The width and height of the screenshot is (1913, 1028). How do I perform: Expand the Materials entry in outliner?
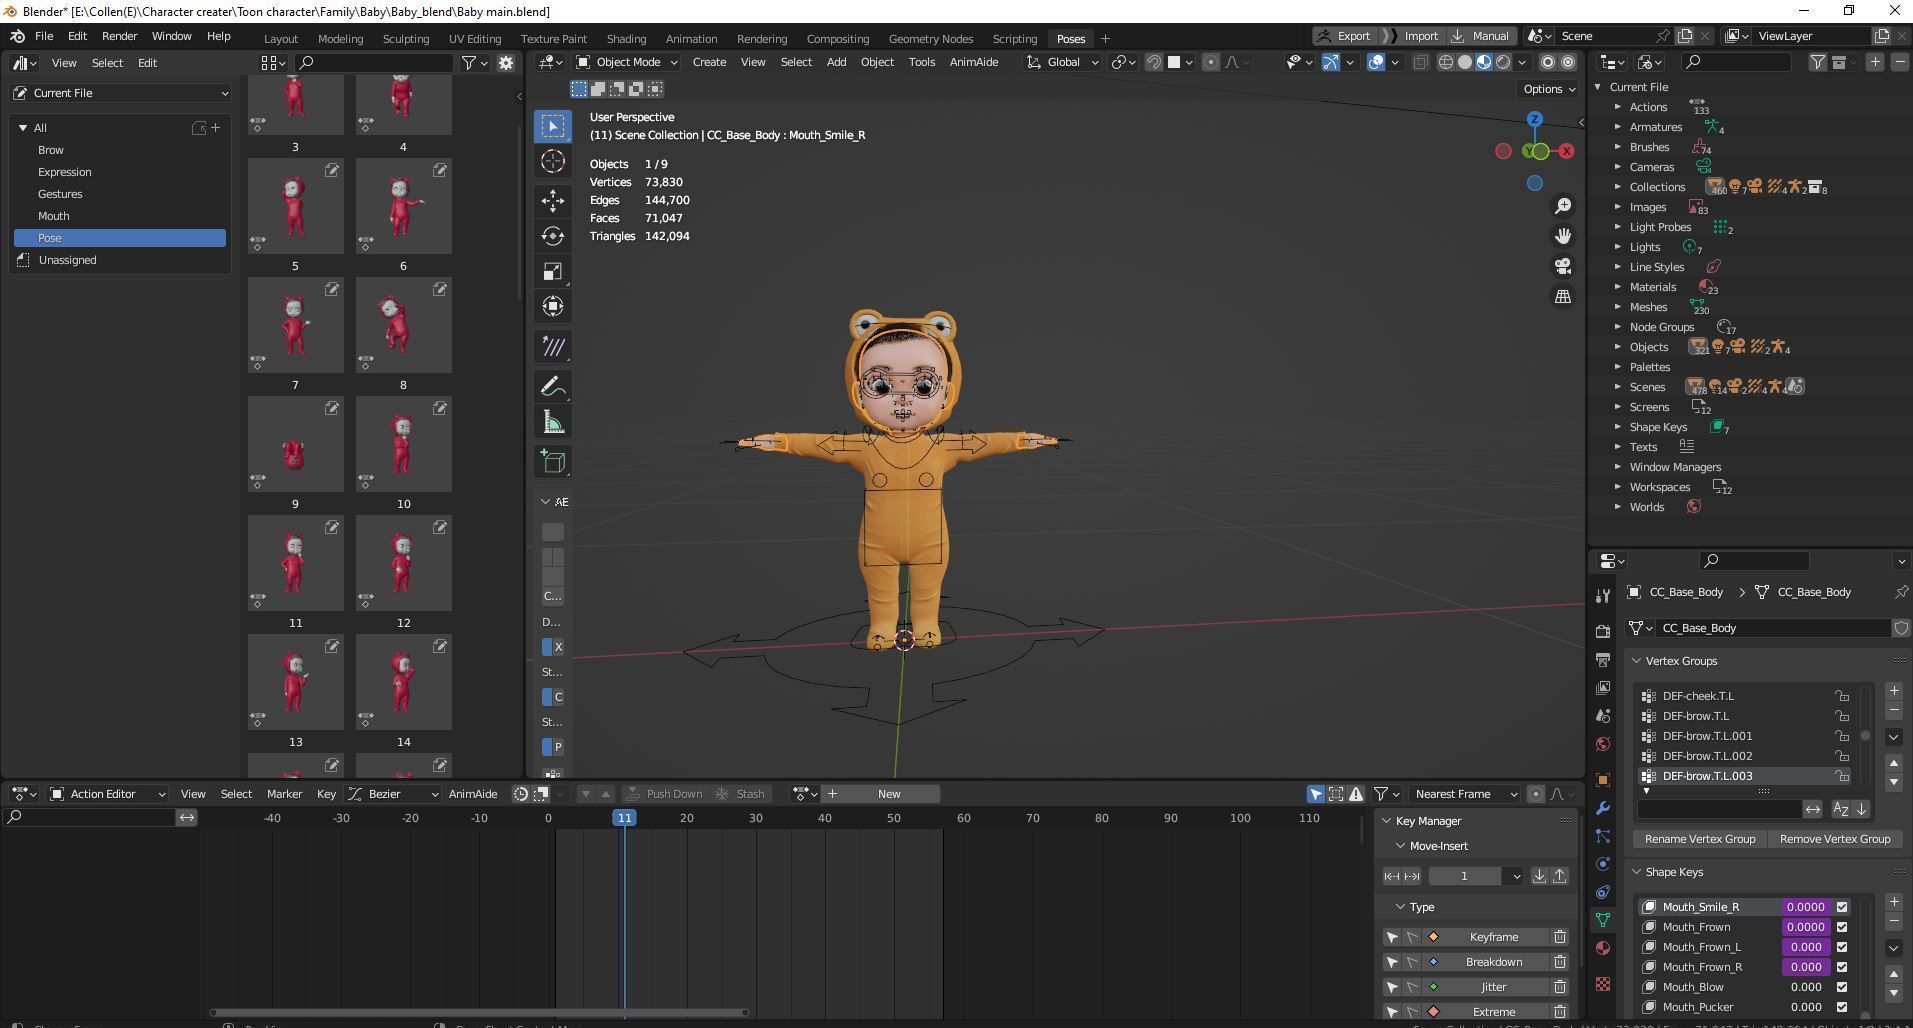tap(1617, 287)
